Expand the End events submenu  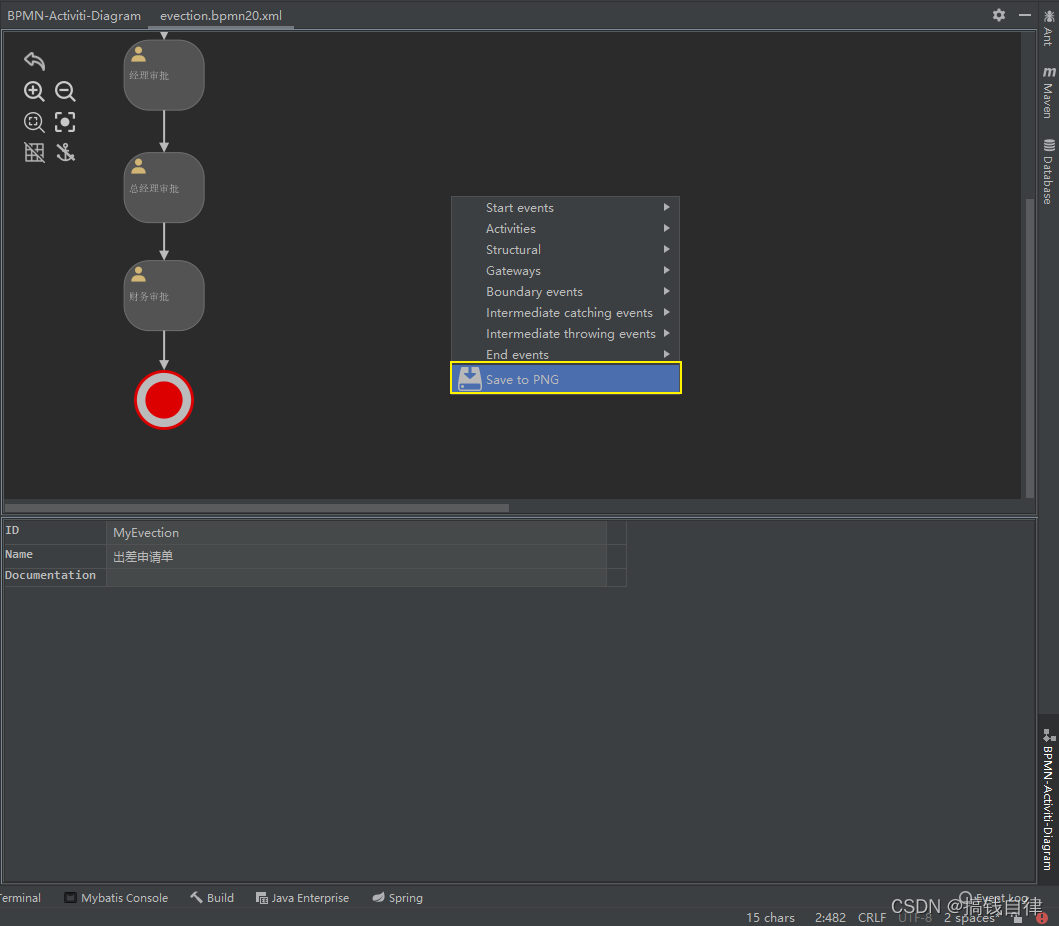[517, 354]
